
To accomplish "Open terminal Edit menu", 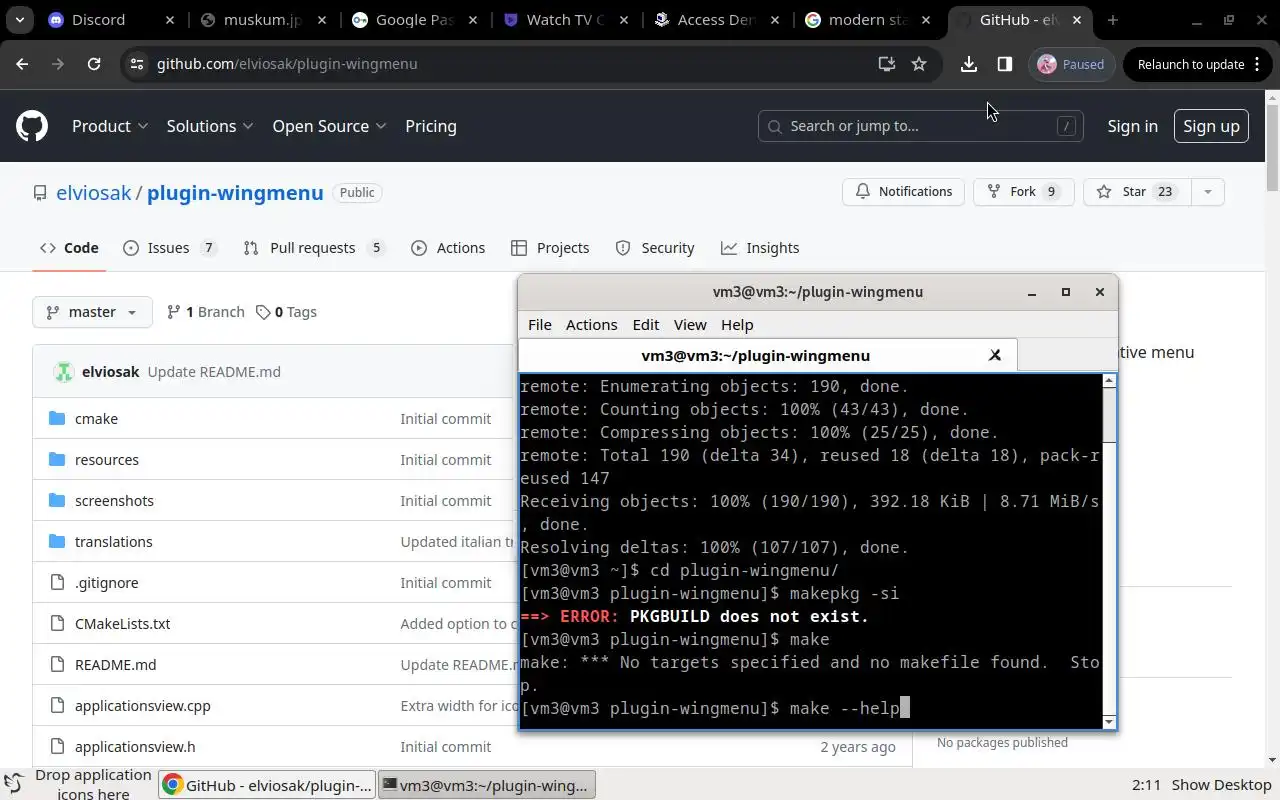I will pyautogui.click(x=646, y=325).
